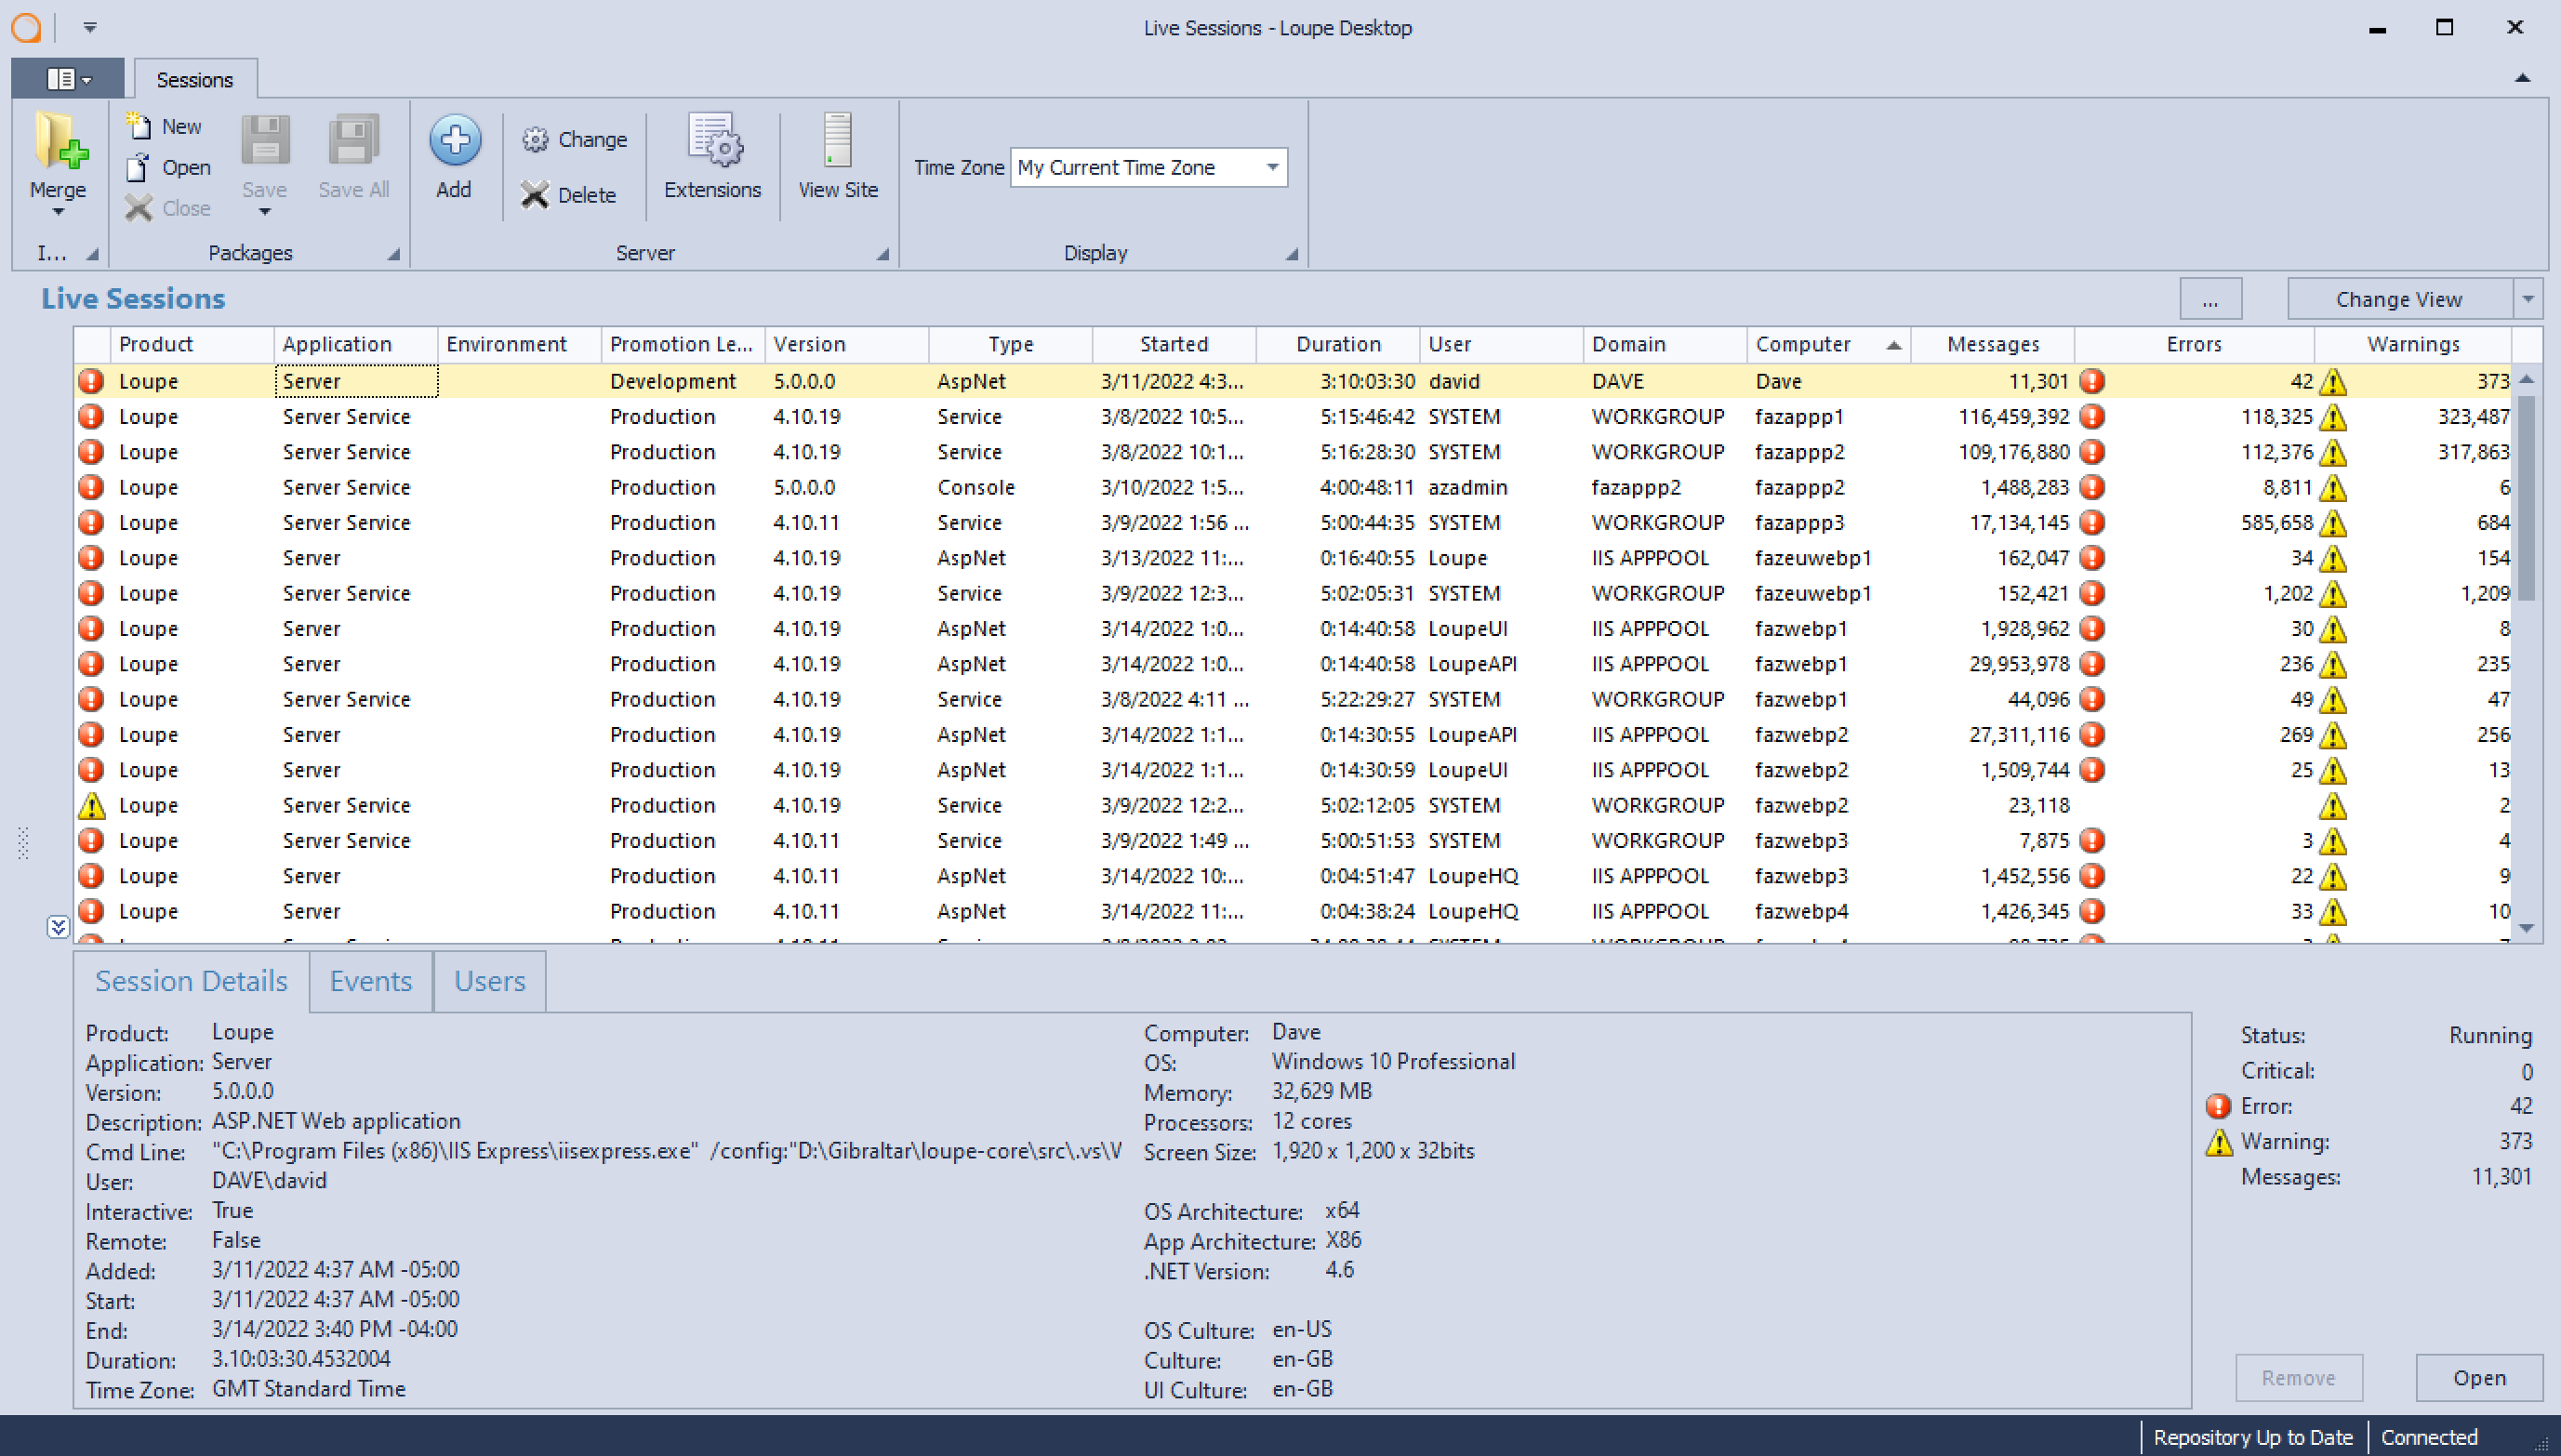Click the red Error icon in status summary
The height and width of the screenshot is (1456, 2561).
[x=2218, y=1106]
